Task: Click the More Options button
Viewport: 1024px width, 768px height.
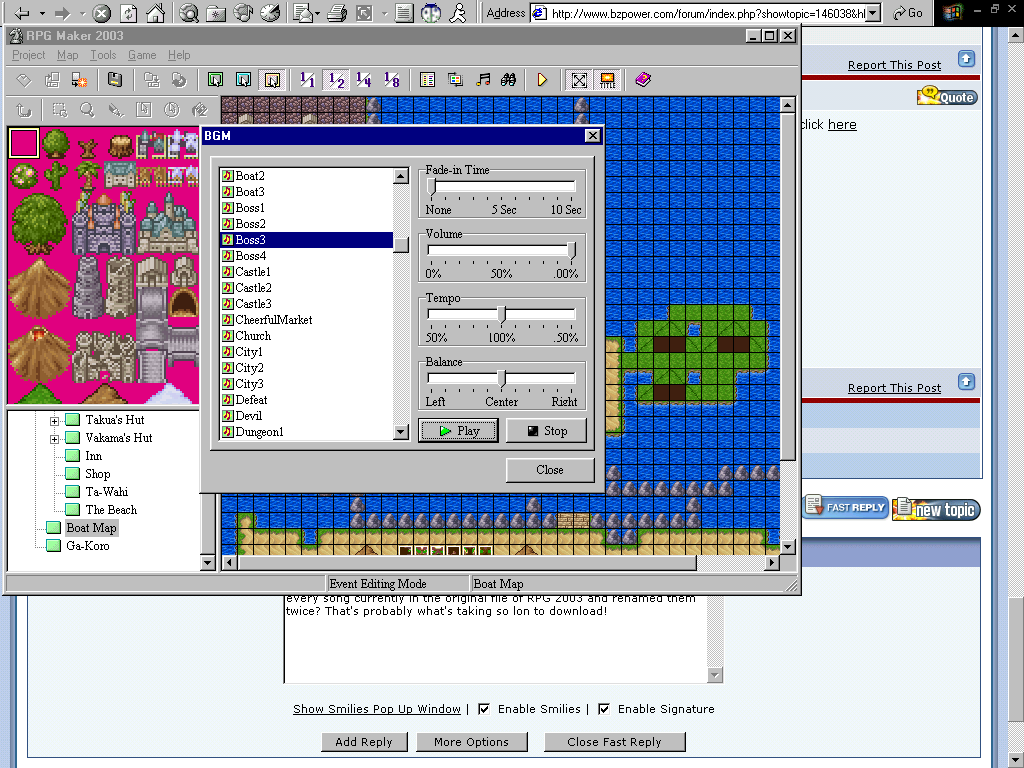Action: click(472, 742)
